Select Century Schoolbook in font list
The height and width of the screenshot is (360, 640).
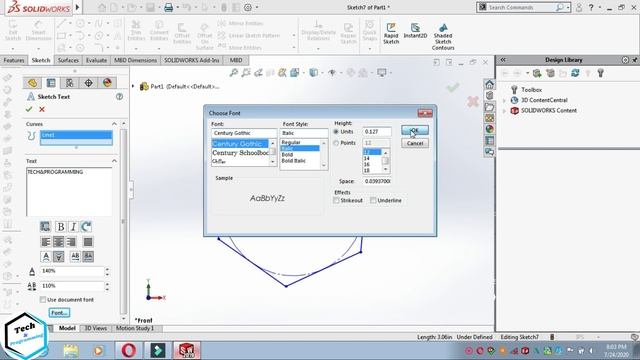point(240,153)
